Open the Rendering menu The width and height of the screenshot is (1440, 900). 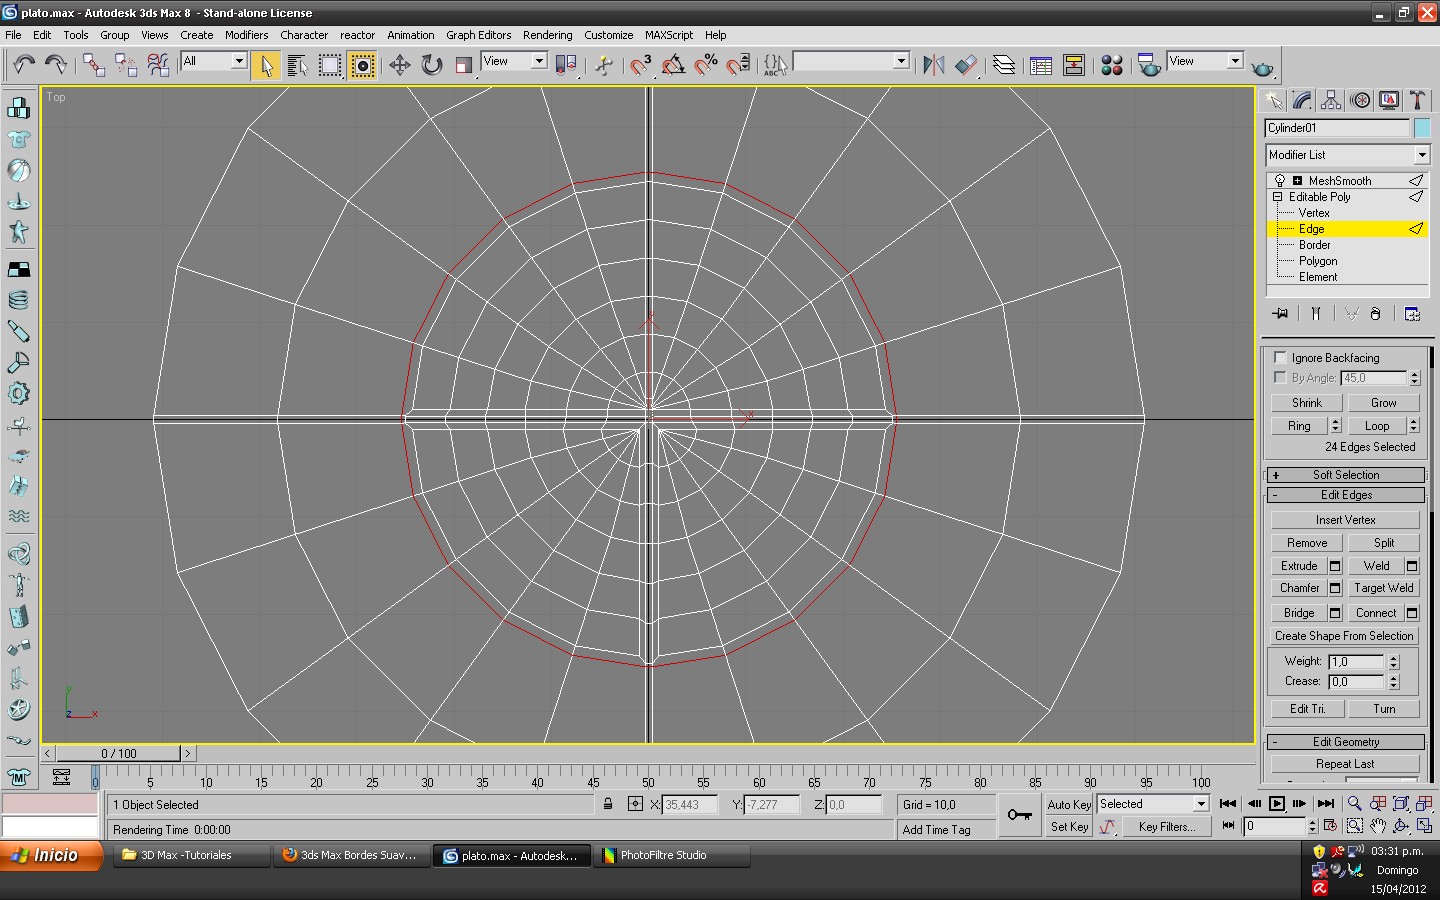pos(547,35)
